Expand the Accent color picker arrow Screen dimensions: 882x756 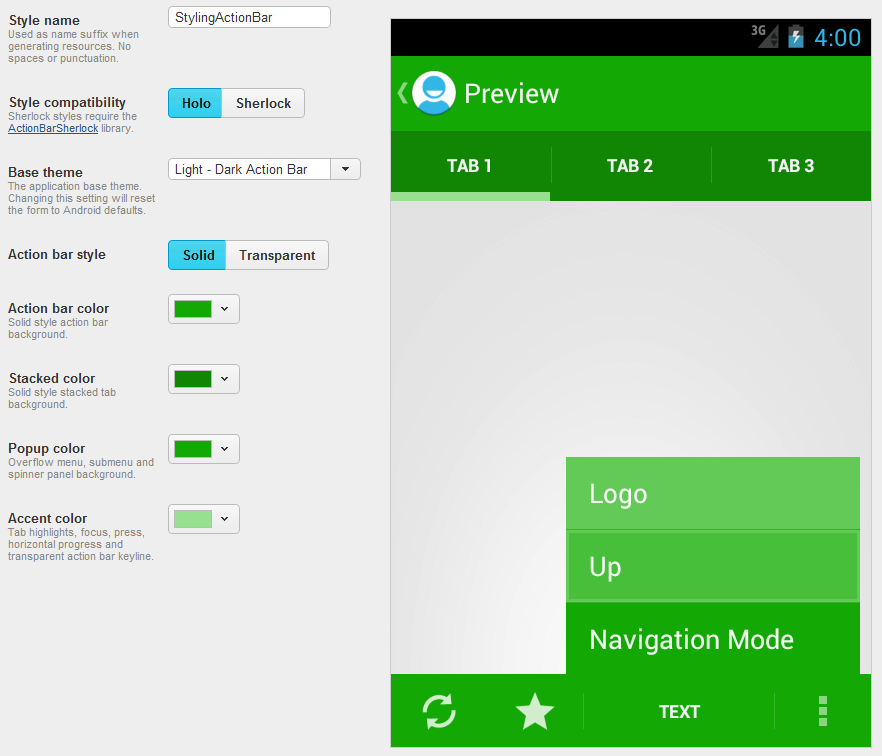(224, 519)
